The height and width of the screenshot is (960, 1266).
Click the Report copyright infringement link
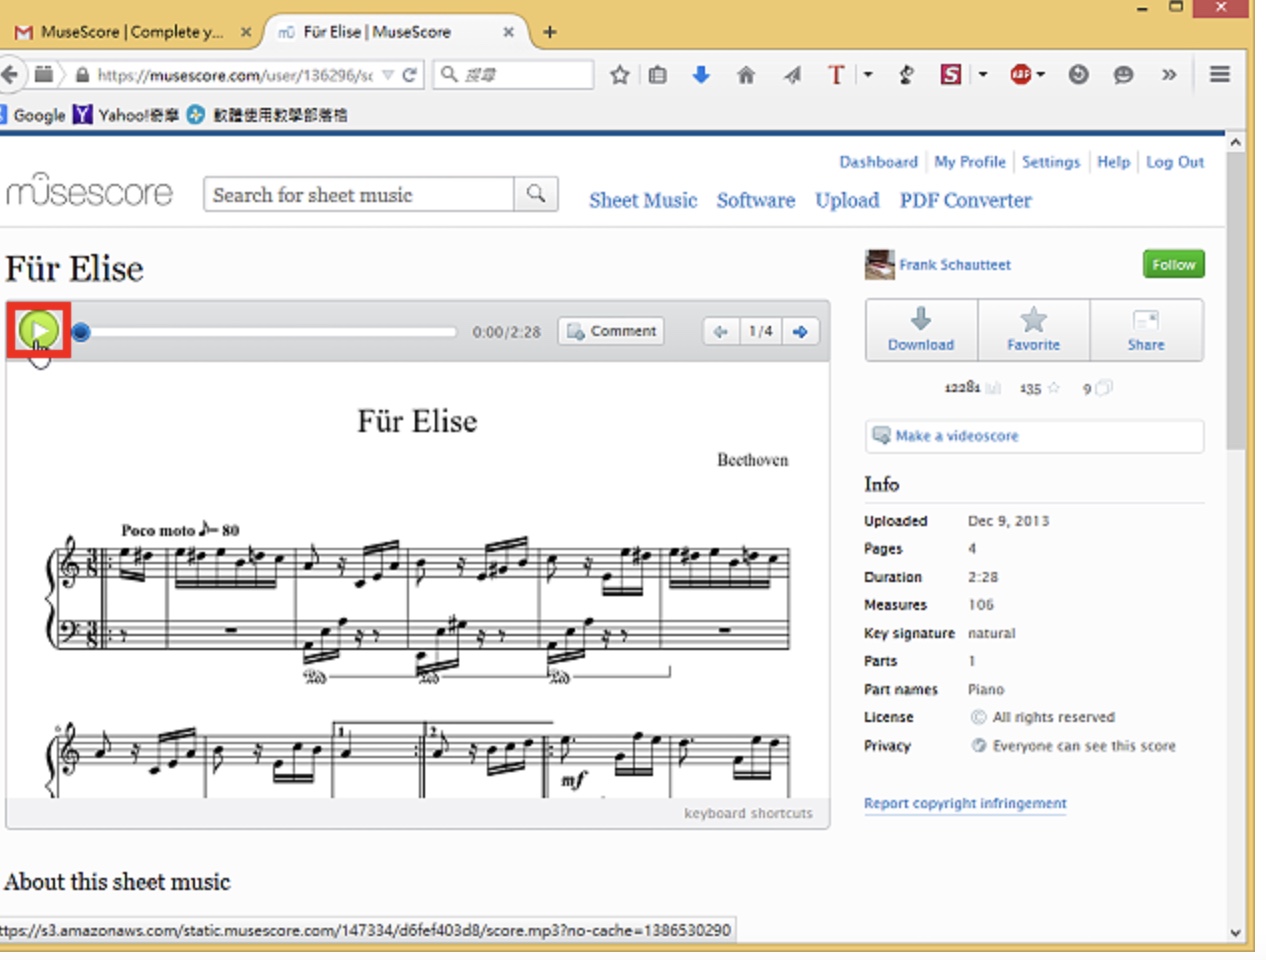click(x=965, y=803)
